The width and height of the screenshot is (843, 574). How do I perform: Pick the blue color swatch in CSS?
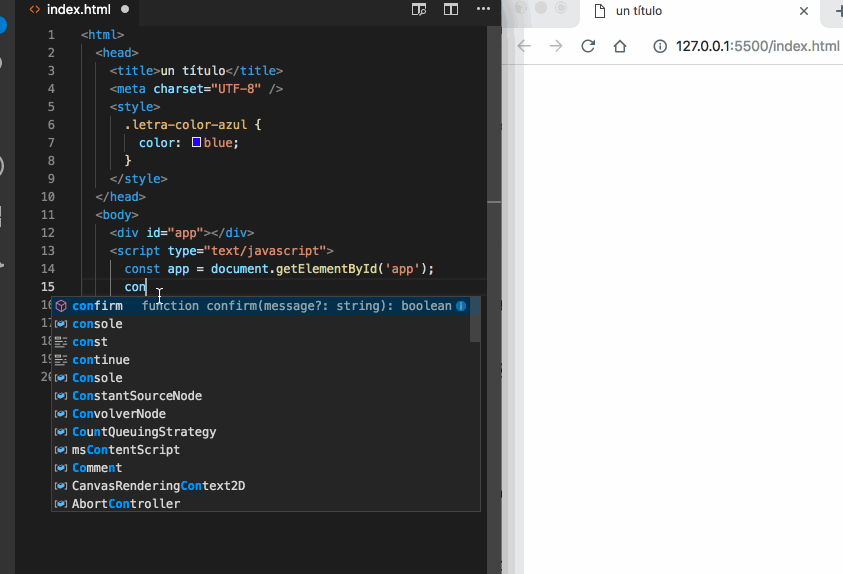(x=196, y=142)
